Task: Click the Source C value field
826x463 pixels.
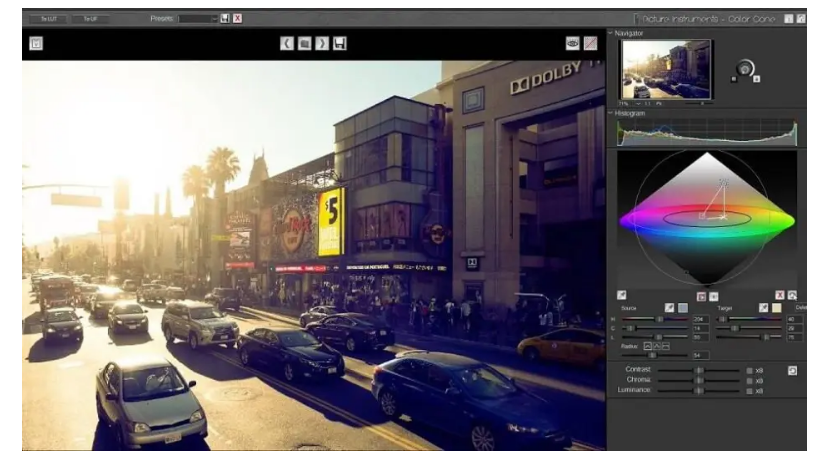Action: pos(701,328)
